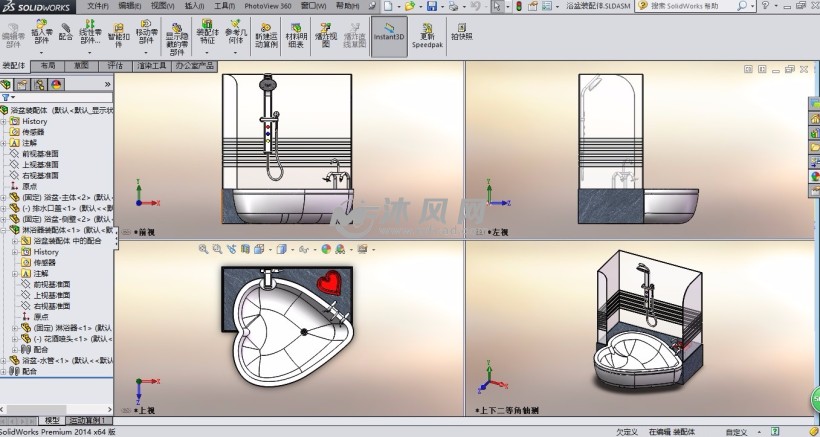Expand the 浴盆-主体<2> component
The image size is (820, 437).
coord(3,198)
